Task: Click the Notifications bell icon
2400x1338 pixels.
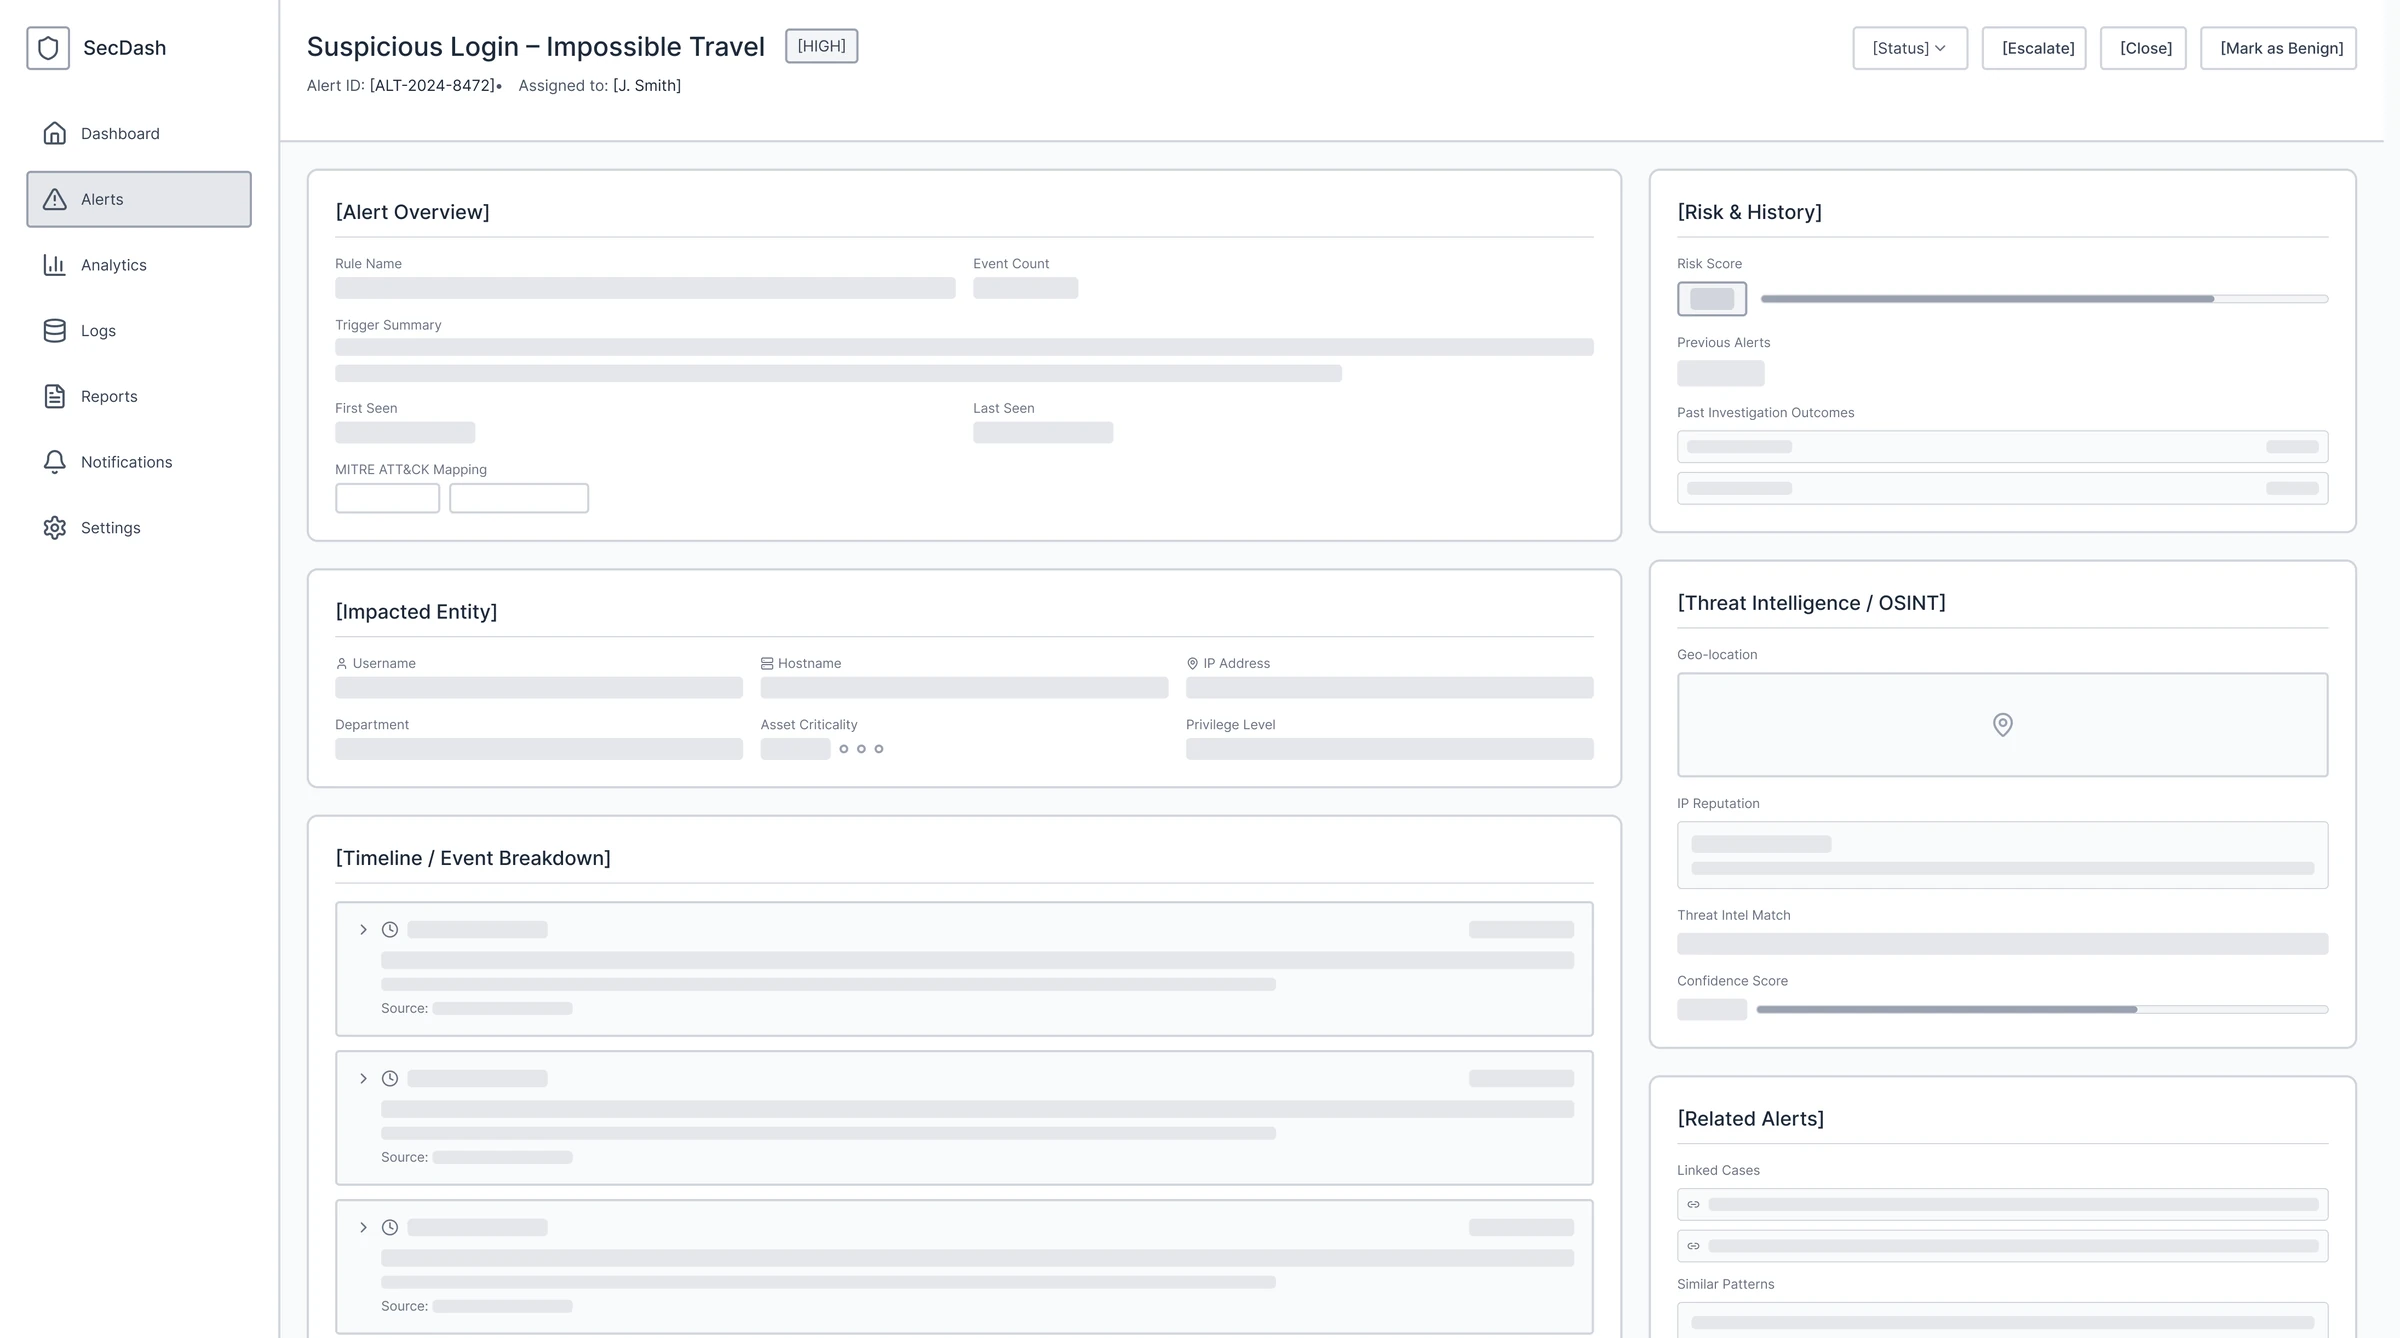Action: click(x=55, y=462)
